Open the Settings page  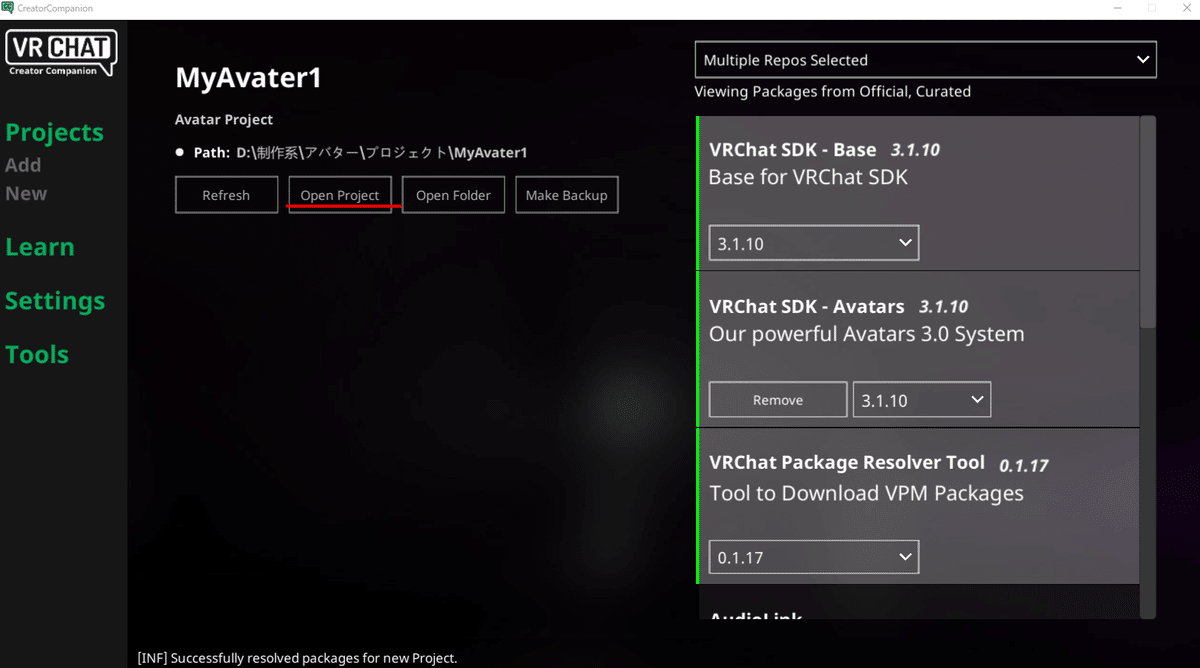point(55,301)
